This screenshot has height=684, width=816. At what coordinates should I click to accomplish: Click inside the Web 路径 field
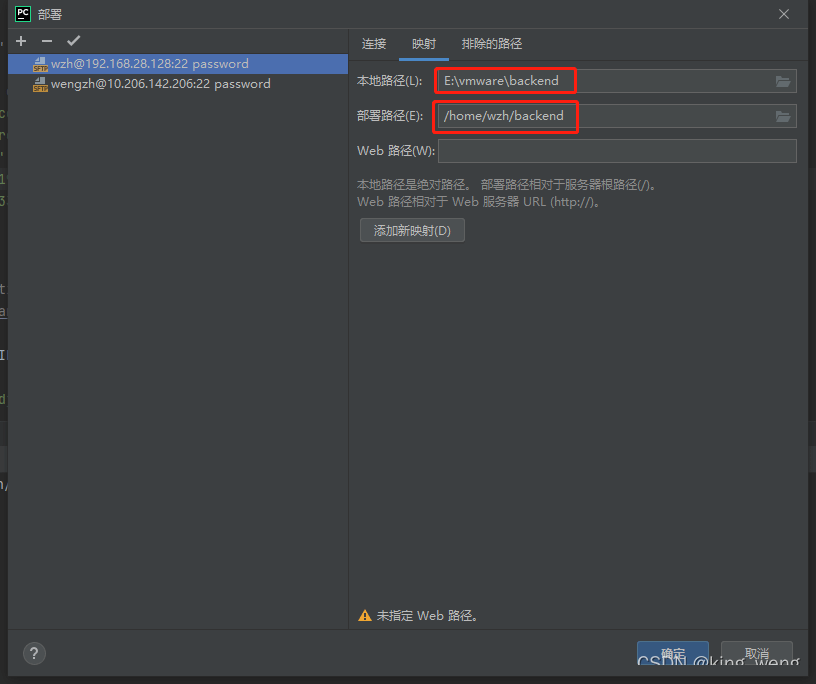click(x=616, y=150)
